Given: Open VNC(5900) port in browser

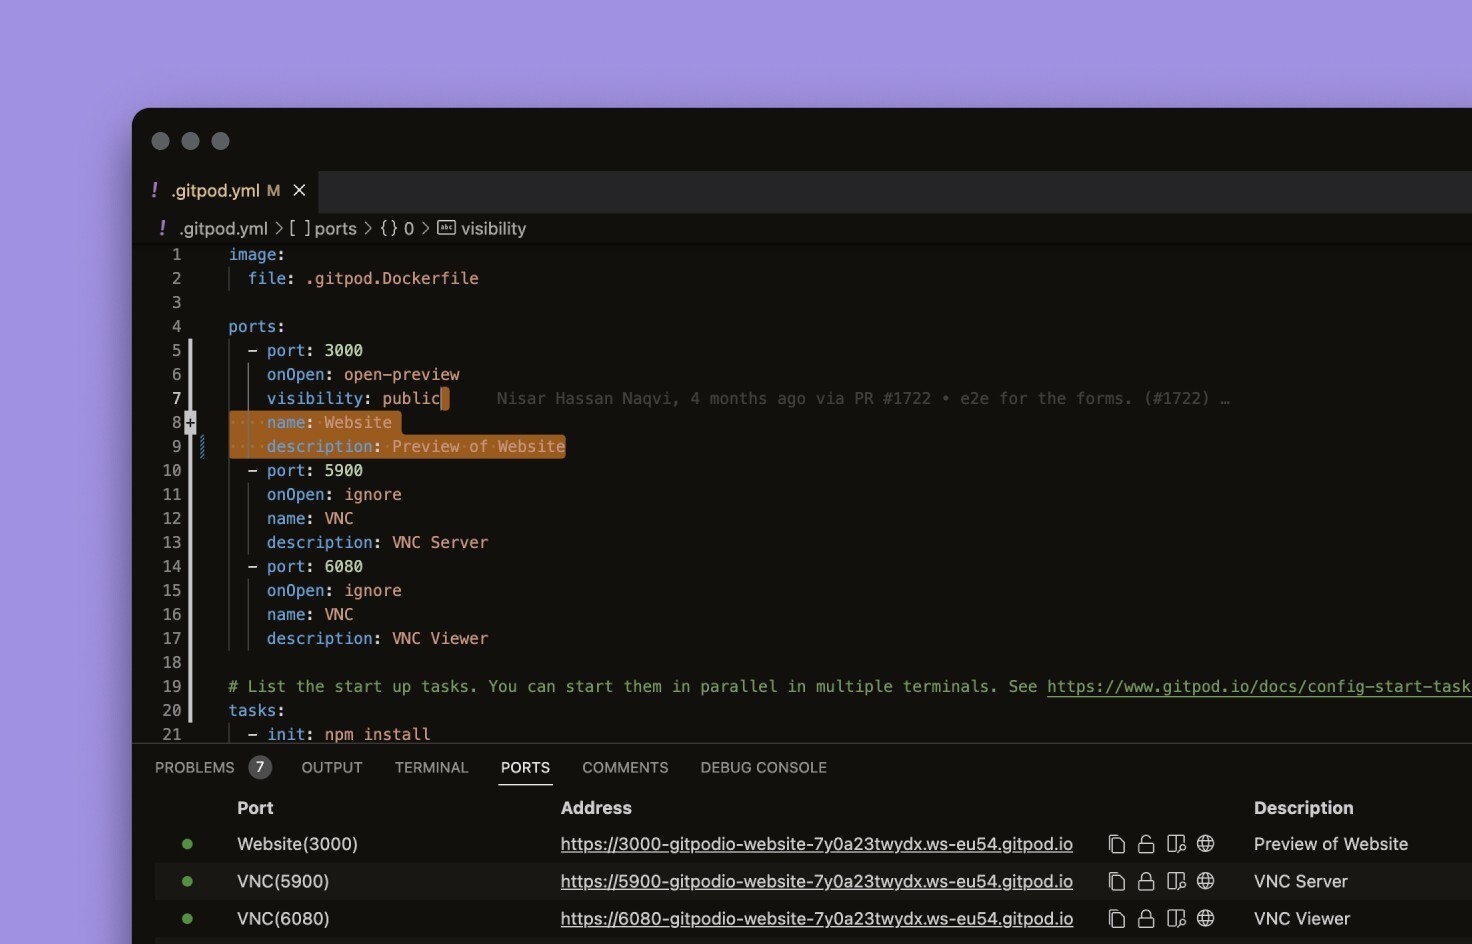Looking at the screenshot, I should [x=1206, y=881].
